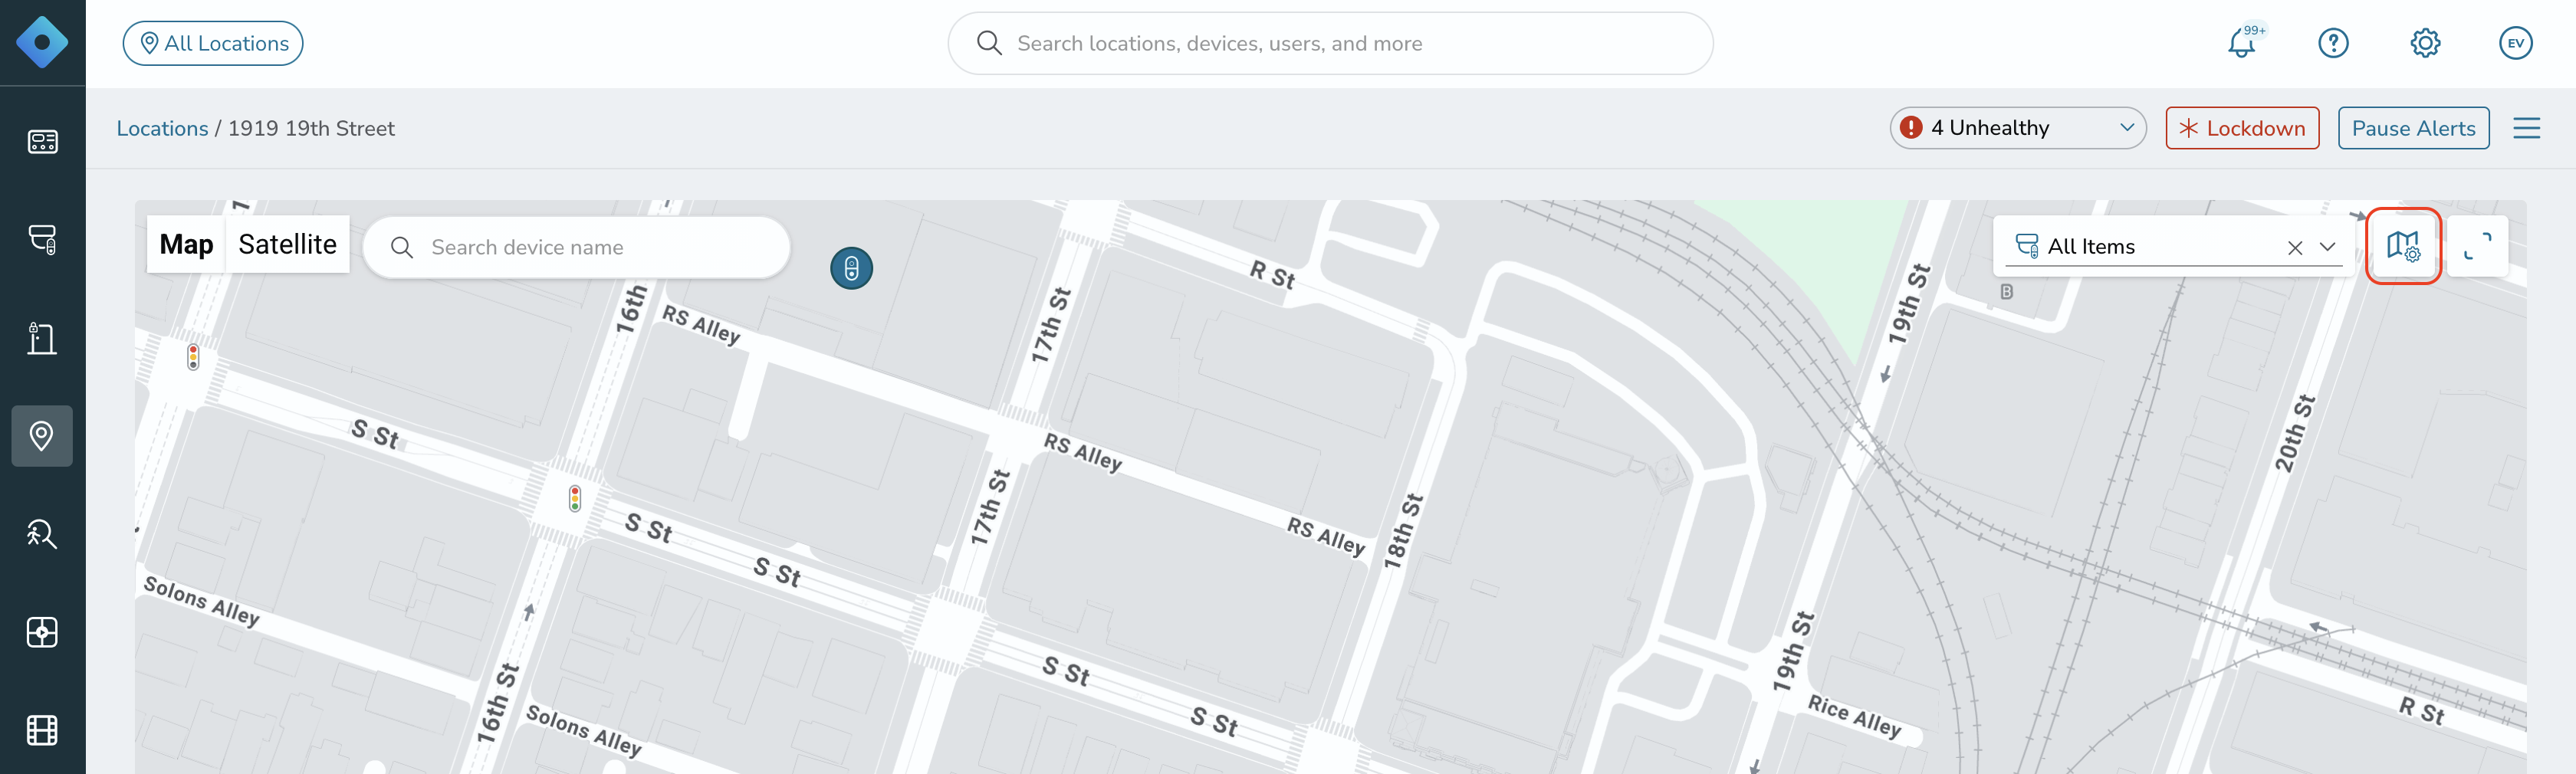
Task: Switch to Map view
Action: 186,244
